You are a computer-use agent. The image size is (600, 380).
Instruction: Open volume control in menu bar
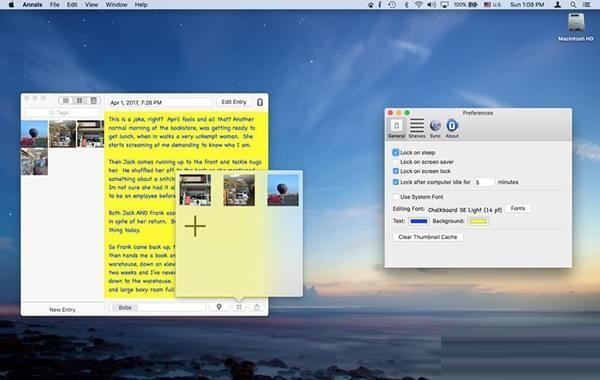432,5
